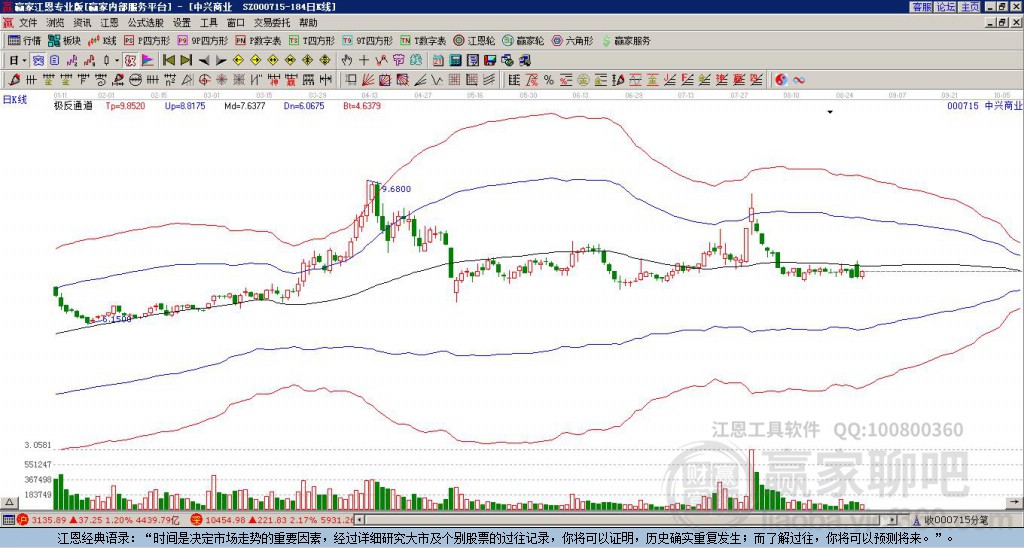Open the 资讯 menu
Screen dimensions: 1024x548
[x=82, y=23]
